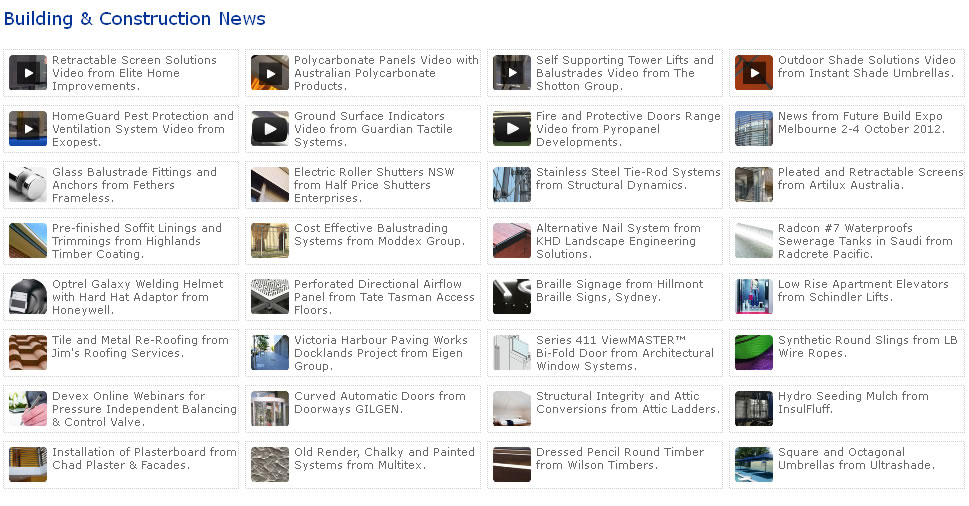Open Retractable Screen Solutions Video article link
Viewport: 969px width, 506px height.
[134, 73]
